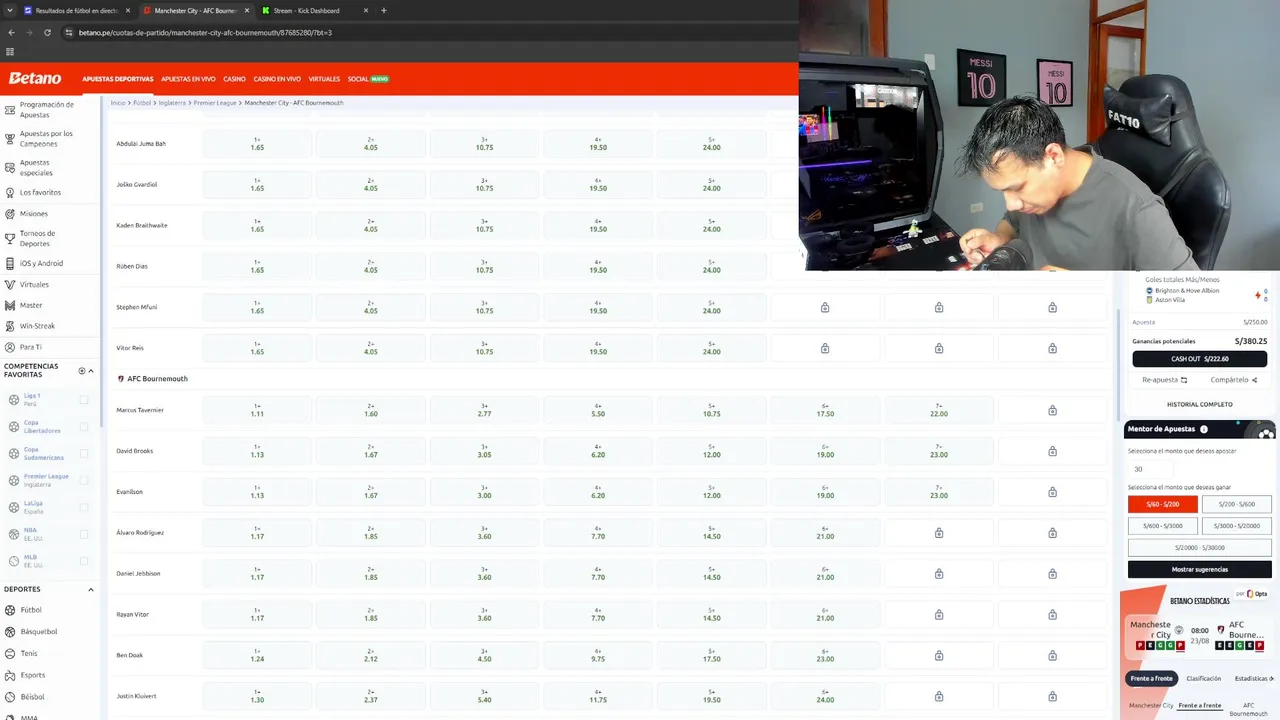This screenshot has height=720, width=1280.
Task: Click the Mentor de Apuestas info icon
Action: coord(1204,429)
